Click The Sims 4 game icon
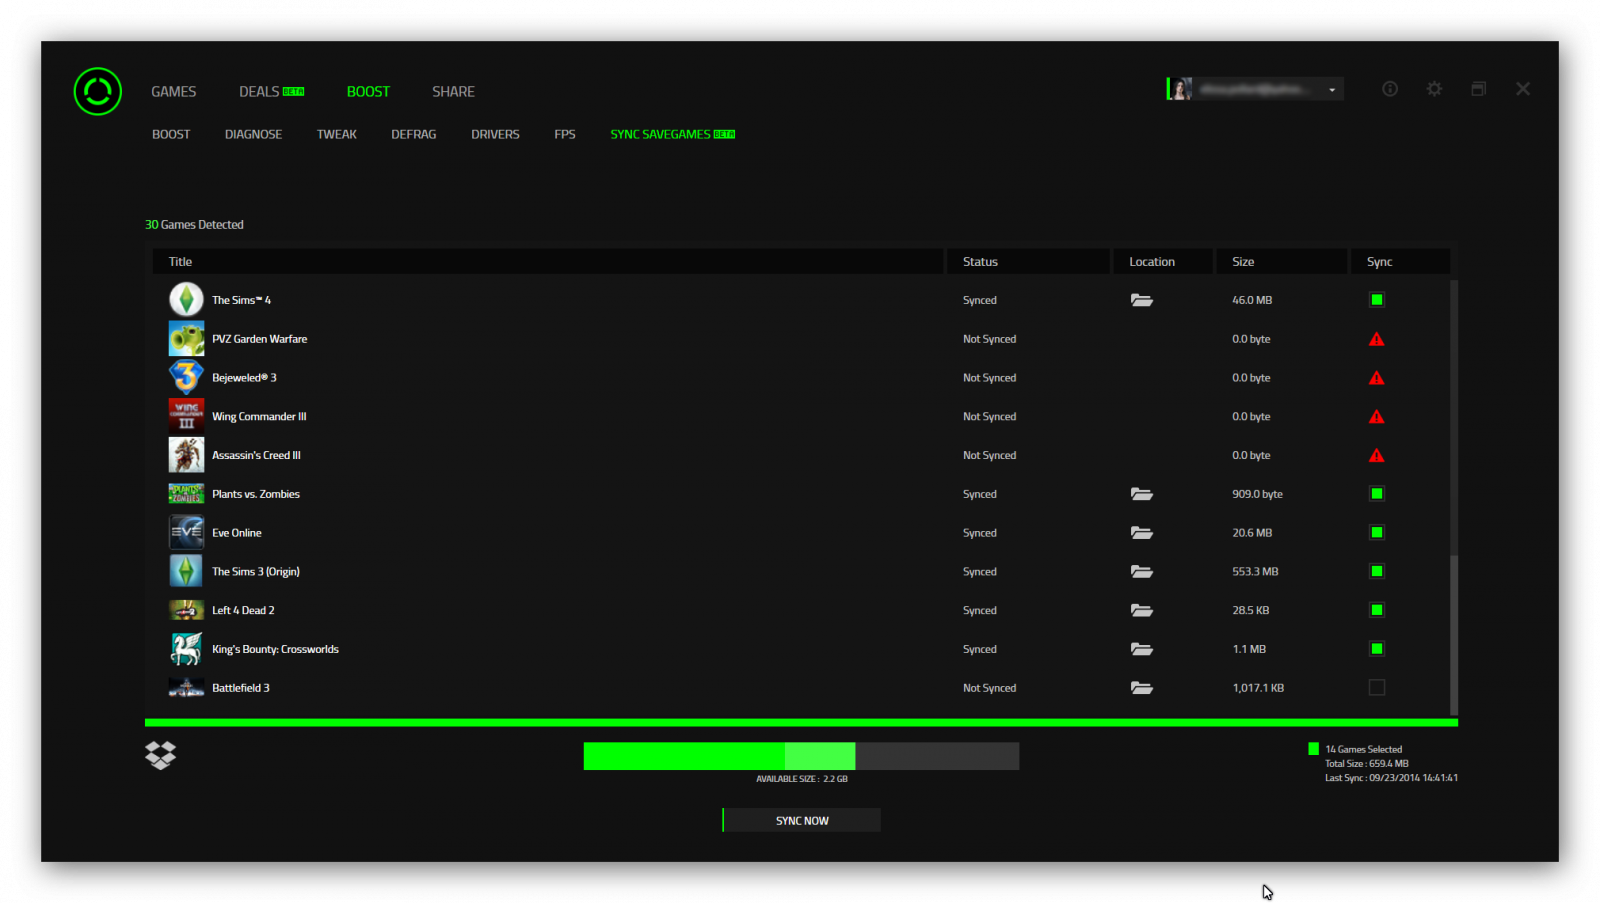The image size is (1600, 903). [186, 300]
